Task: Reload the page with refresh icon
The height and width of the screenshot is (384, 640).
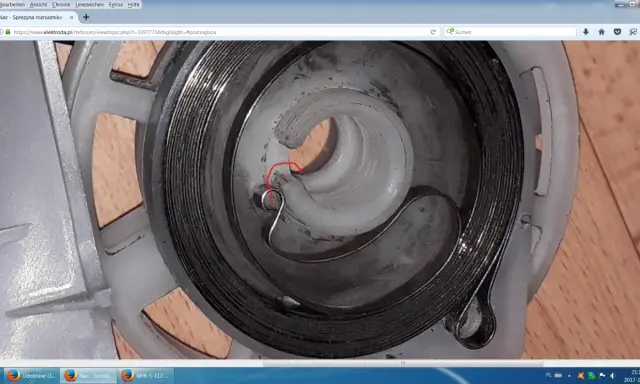Action: pos(433,32)
